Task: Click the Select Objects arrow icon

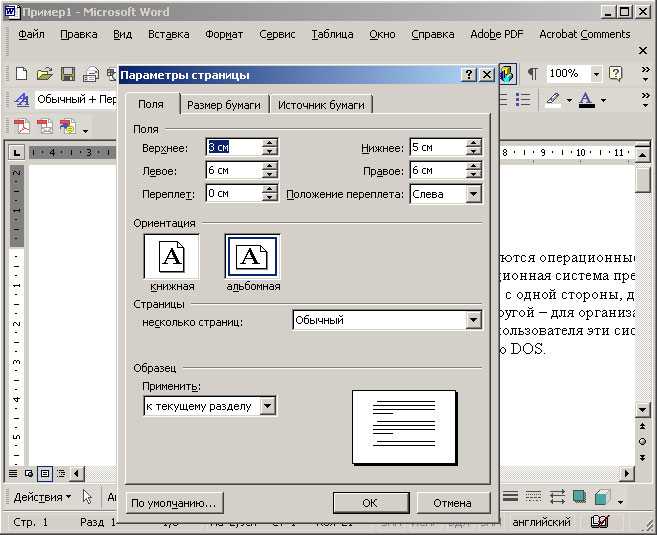Action: [x=87, y=496]
